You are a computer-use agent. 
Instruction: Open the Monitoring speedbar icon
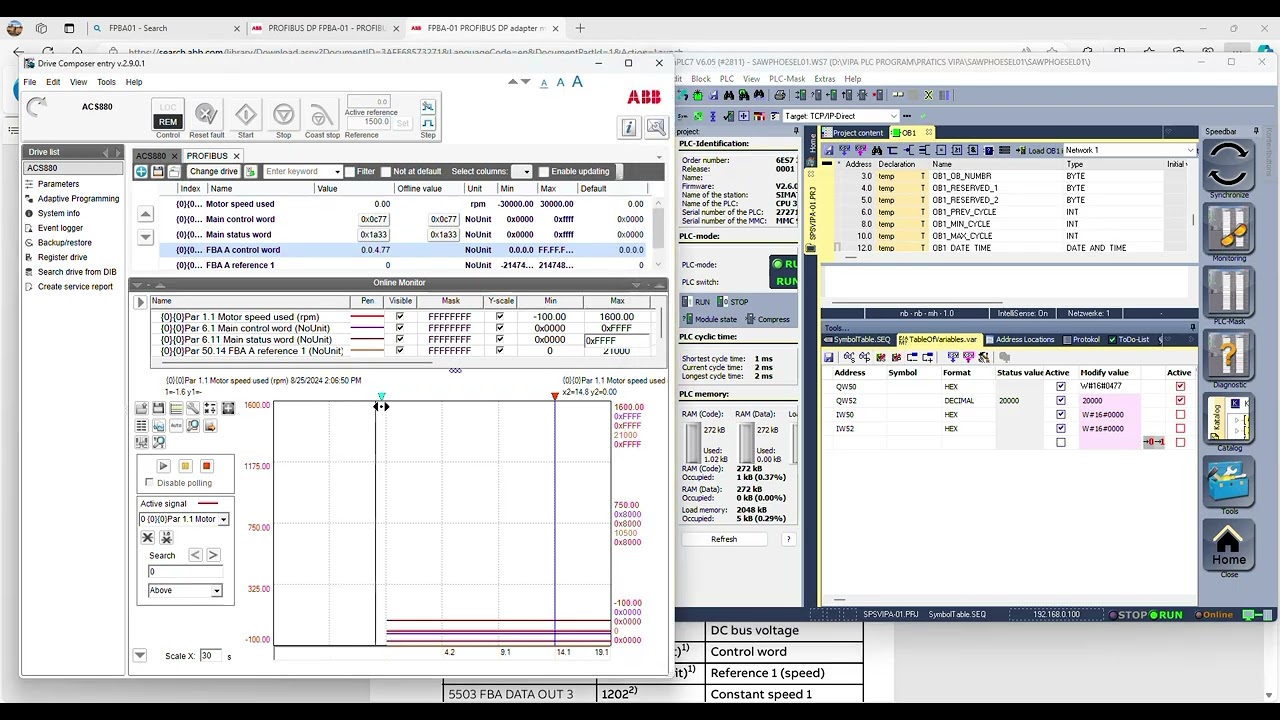point(1229,230)
